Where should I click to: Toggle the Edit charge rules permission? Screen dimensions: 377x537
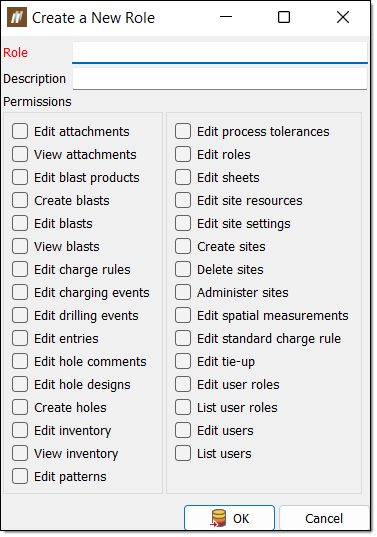(20, 270)
